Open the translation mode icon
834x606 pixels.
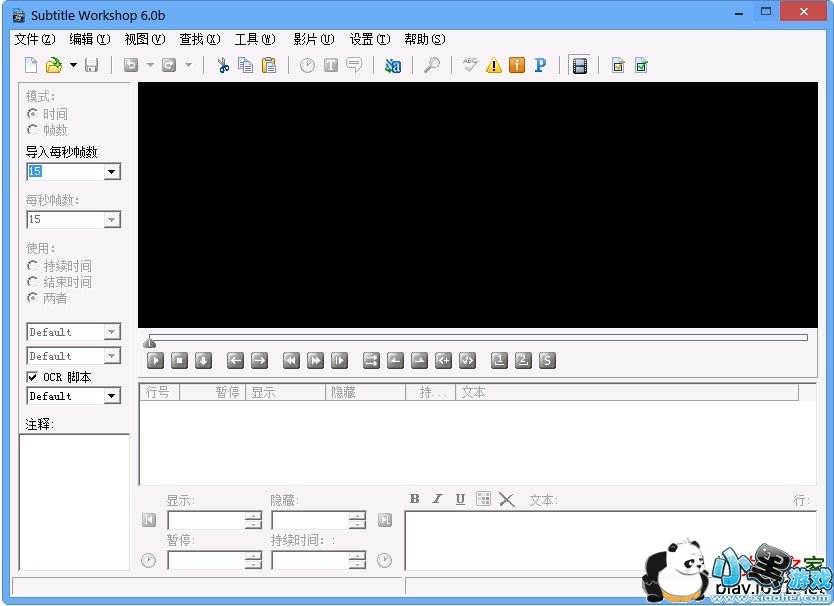[394, 64]
